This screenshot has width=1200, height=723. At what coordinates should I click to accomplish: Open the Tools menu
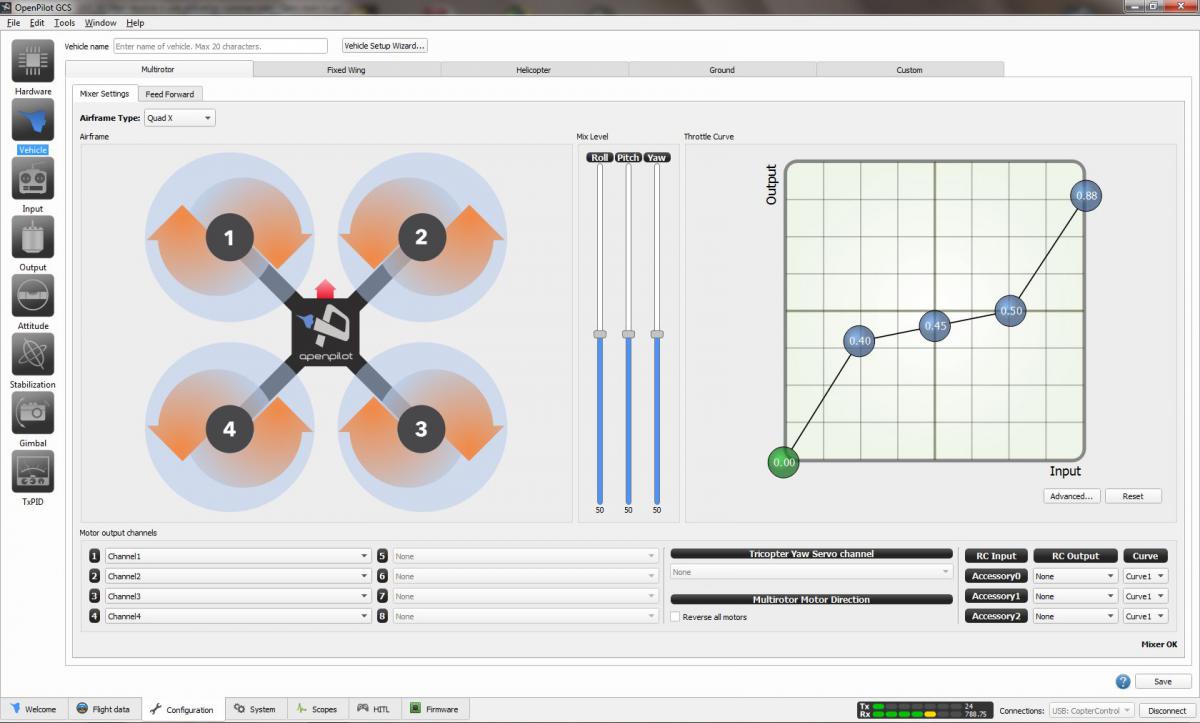64,22
